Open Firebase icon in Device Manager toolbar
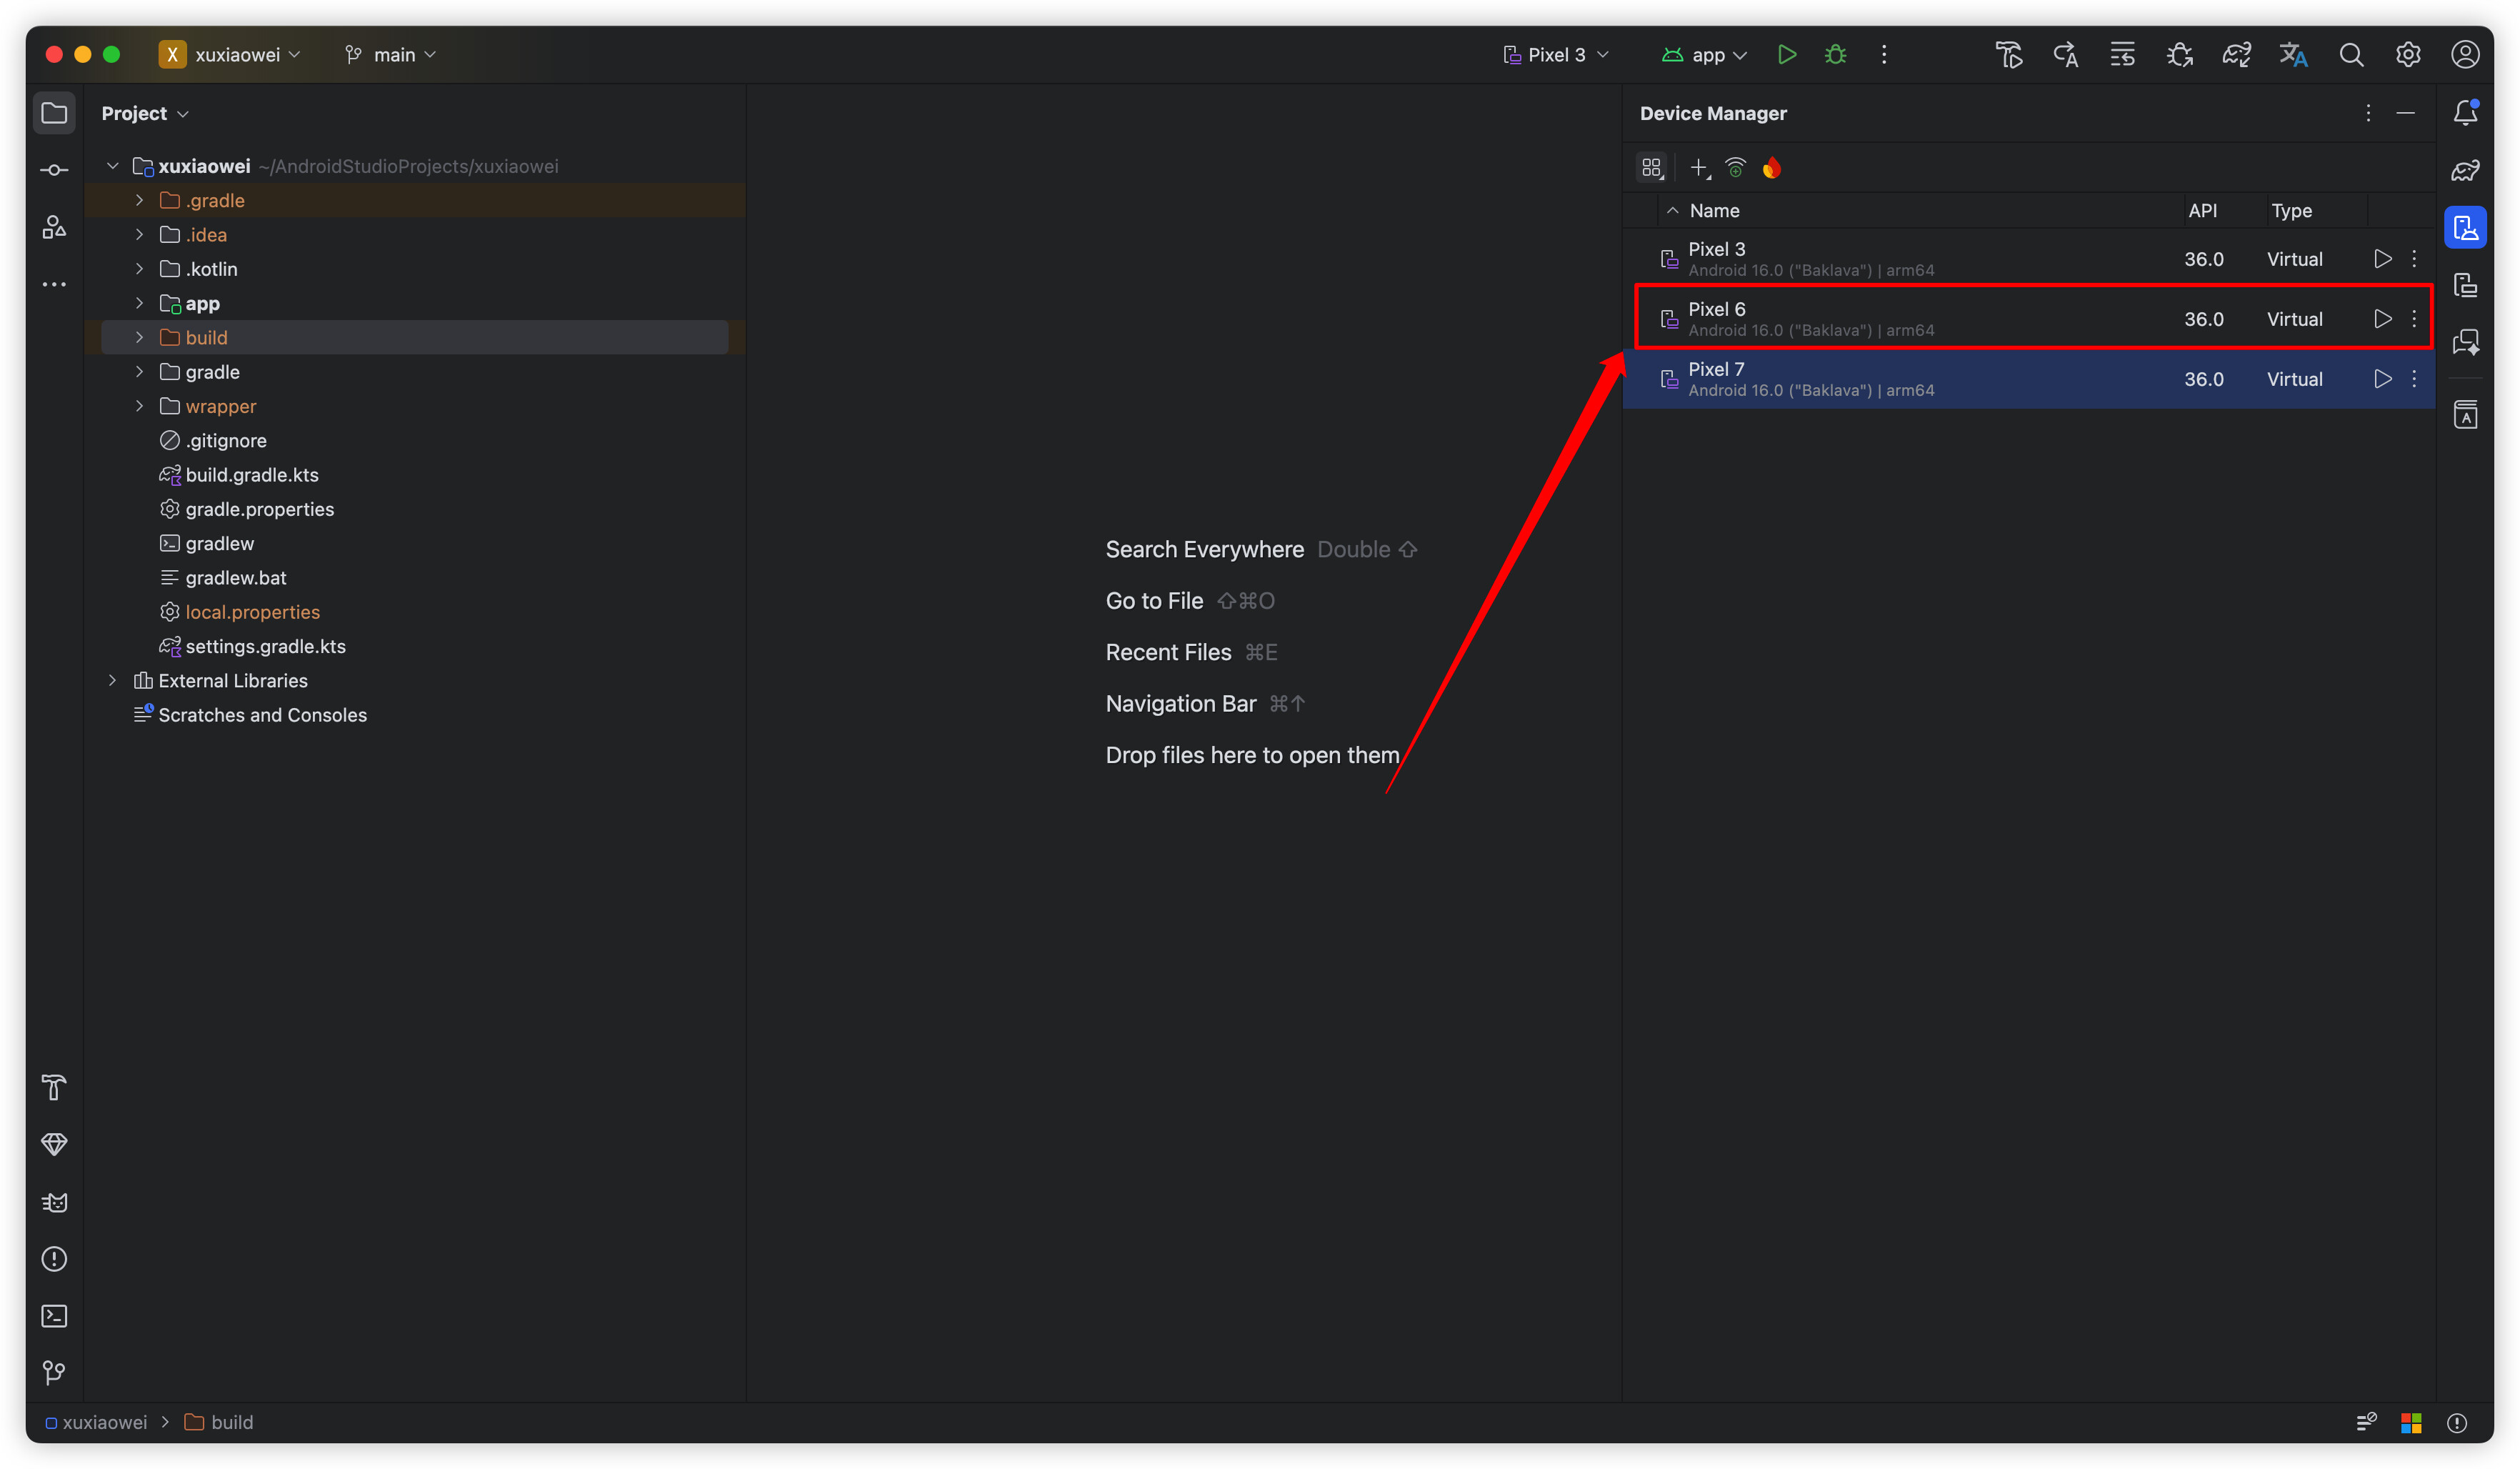 (1771, 168)
